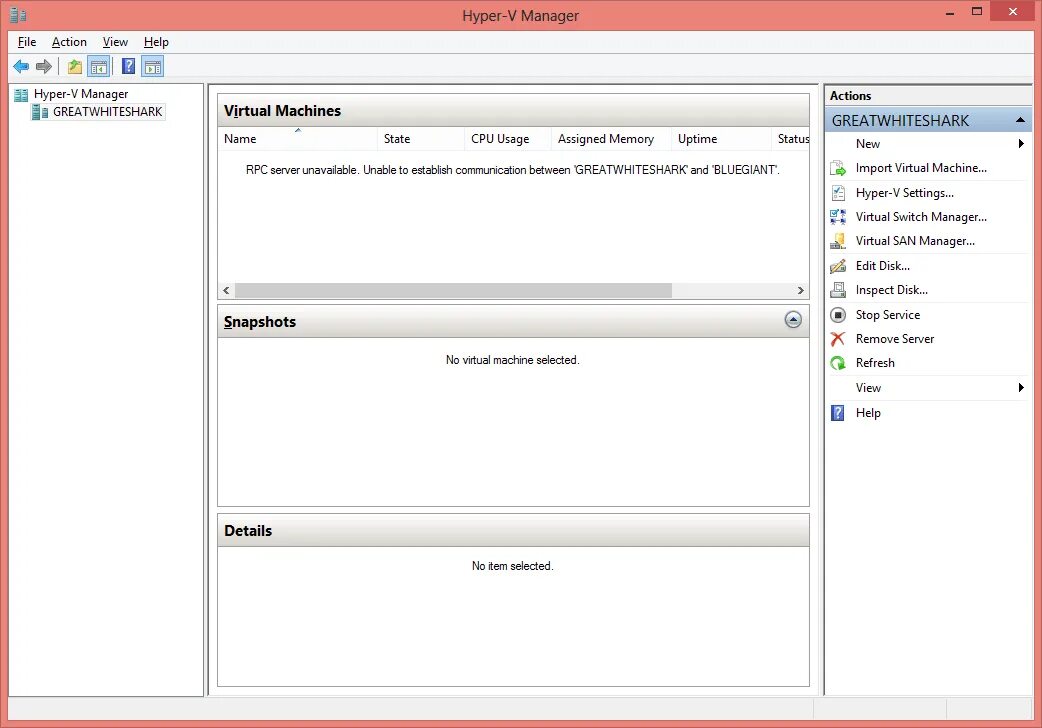Image resolution: width=1042 pixels, height=728 pixels.
Task: Expand the New submenu arrow
Action: point(1021,144)
